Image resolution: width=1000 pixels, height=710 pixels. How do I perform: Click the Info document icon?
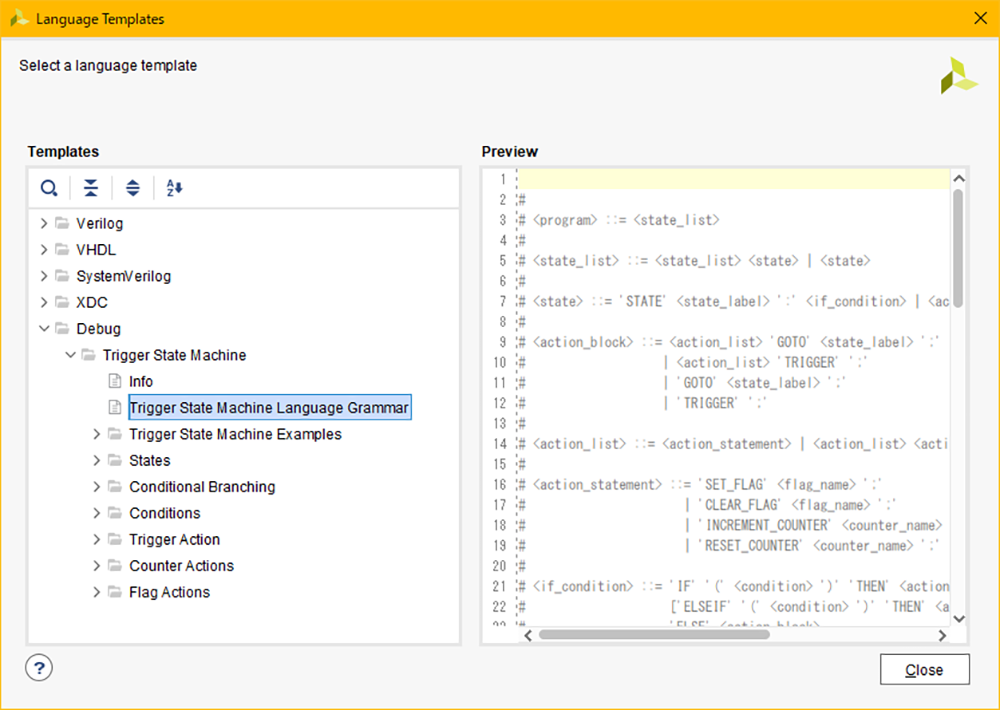(x=115, y=381)
